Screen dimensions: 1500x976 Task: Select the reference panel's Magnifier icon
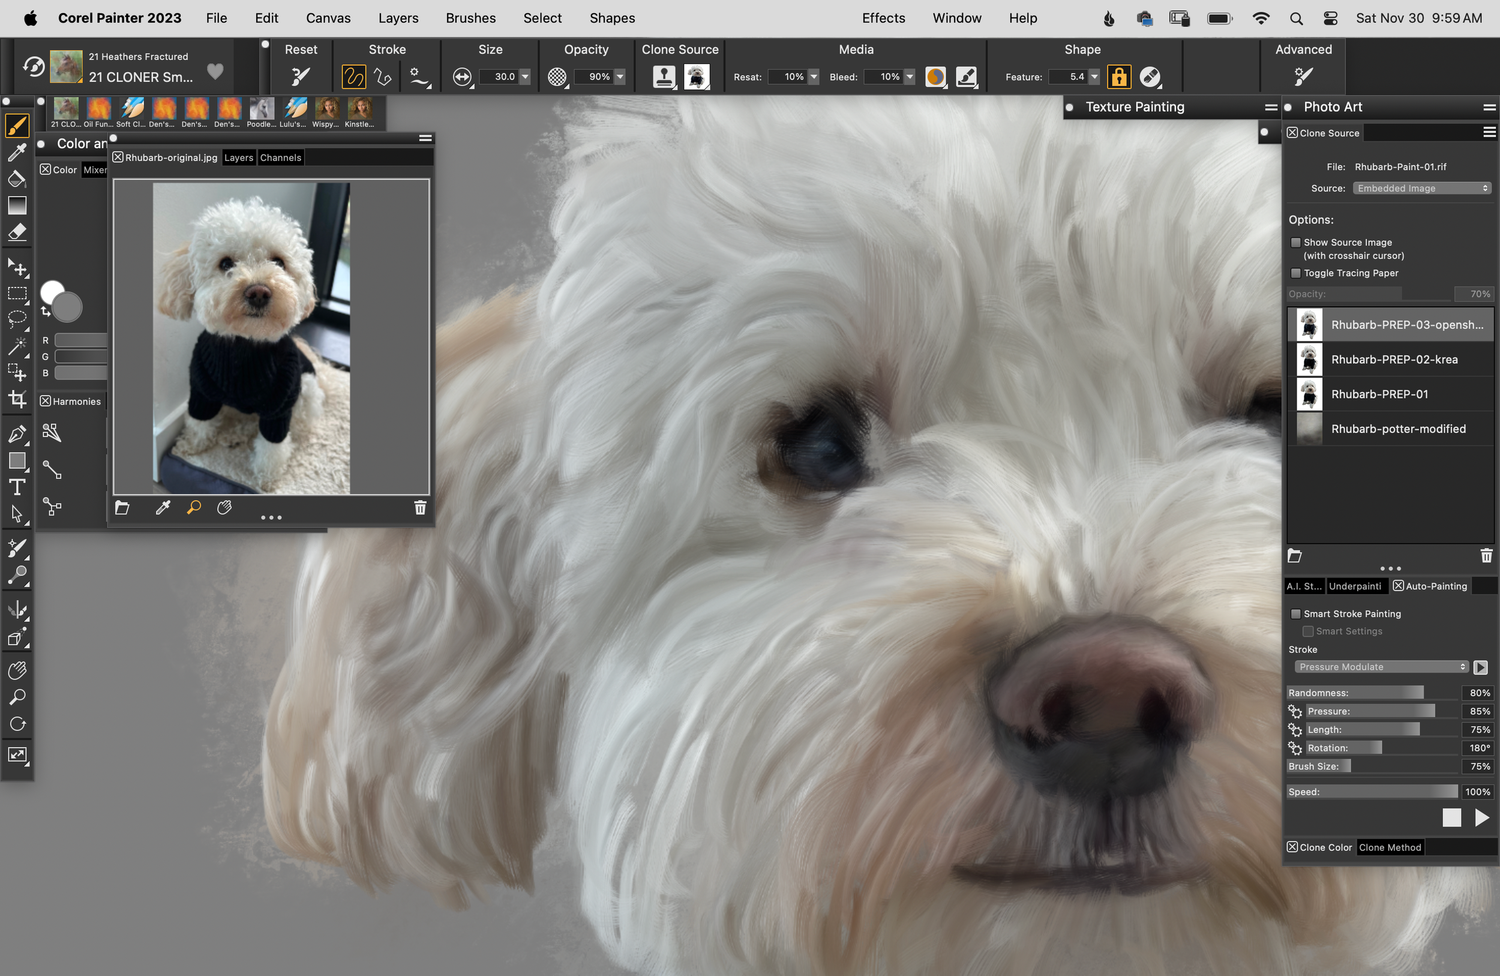(x=194, y=508)
